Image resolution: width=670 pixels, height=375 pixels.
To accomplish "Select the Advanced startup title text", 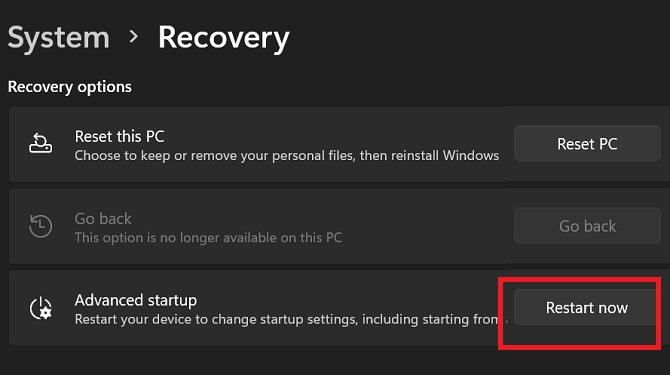I will 136,300.
